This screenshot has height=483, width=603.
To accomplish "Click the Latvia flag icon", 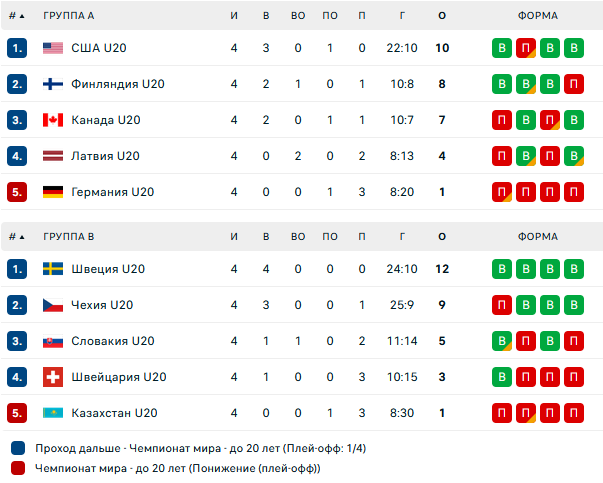I will 53,156.
